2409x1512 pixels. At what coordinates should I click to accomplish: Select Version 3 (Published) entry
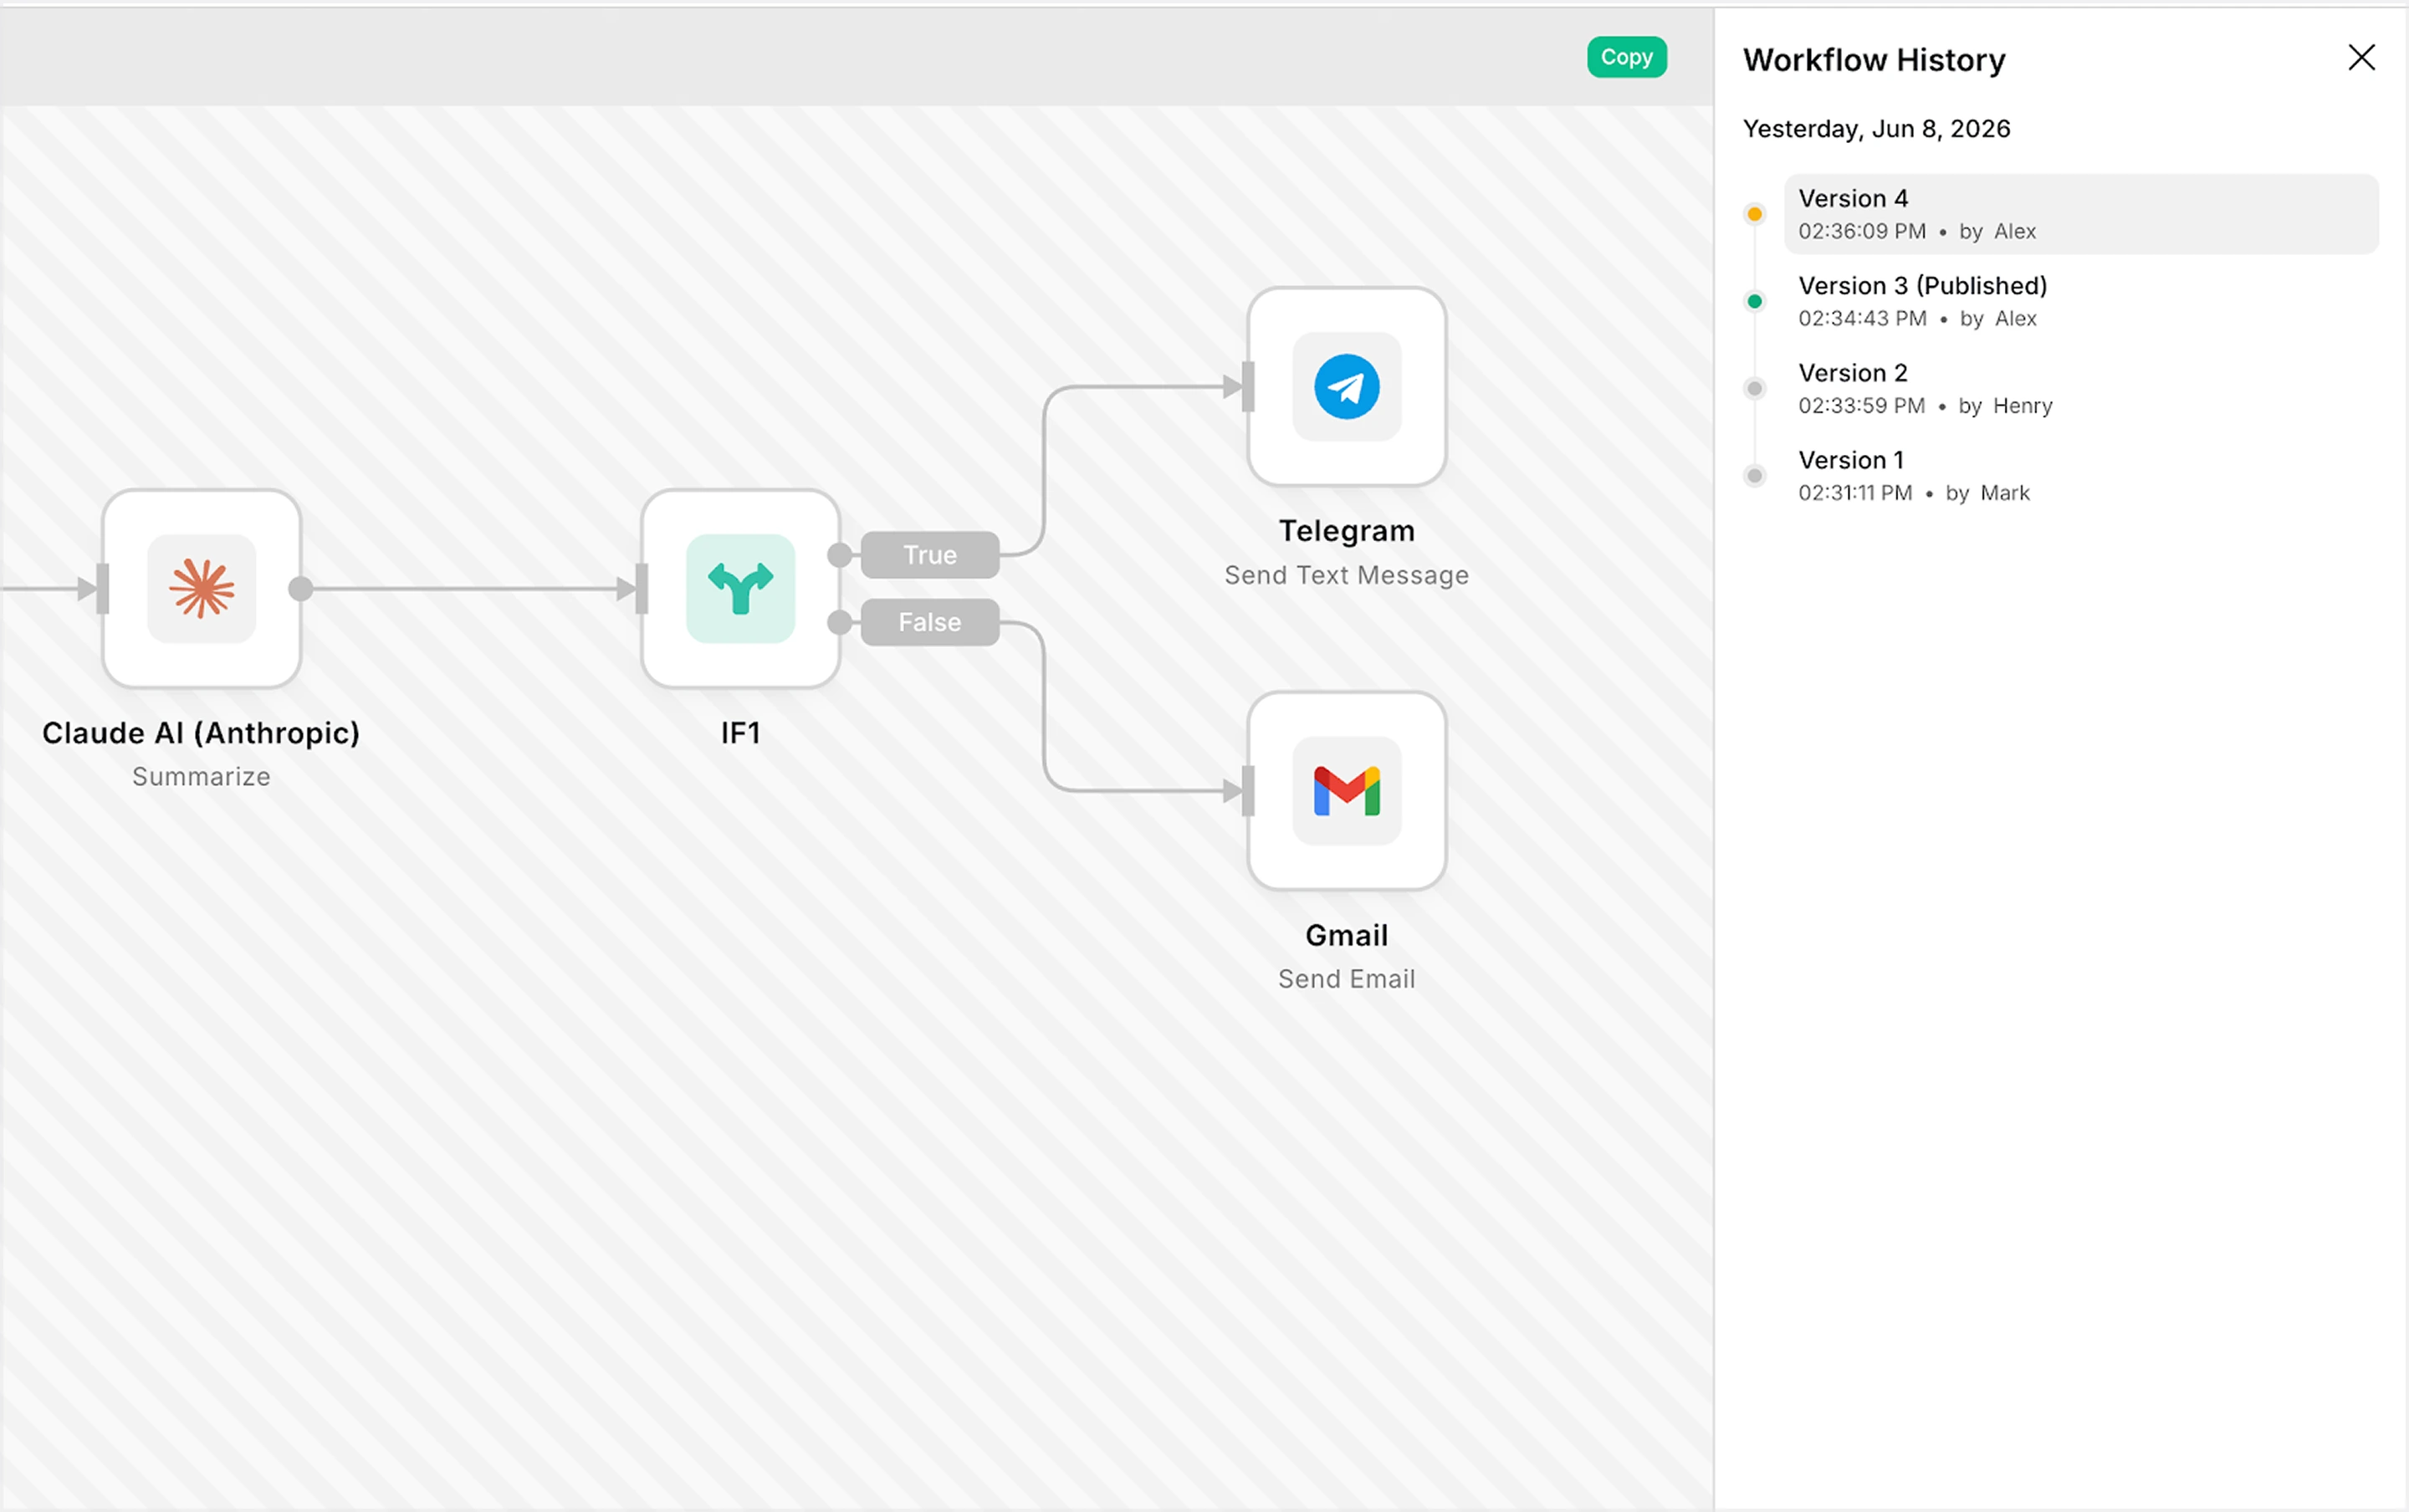coord(2080,301)
